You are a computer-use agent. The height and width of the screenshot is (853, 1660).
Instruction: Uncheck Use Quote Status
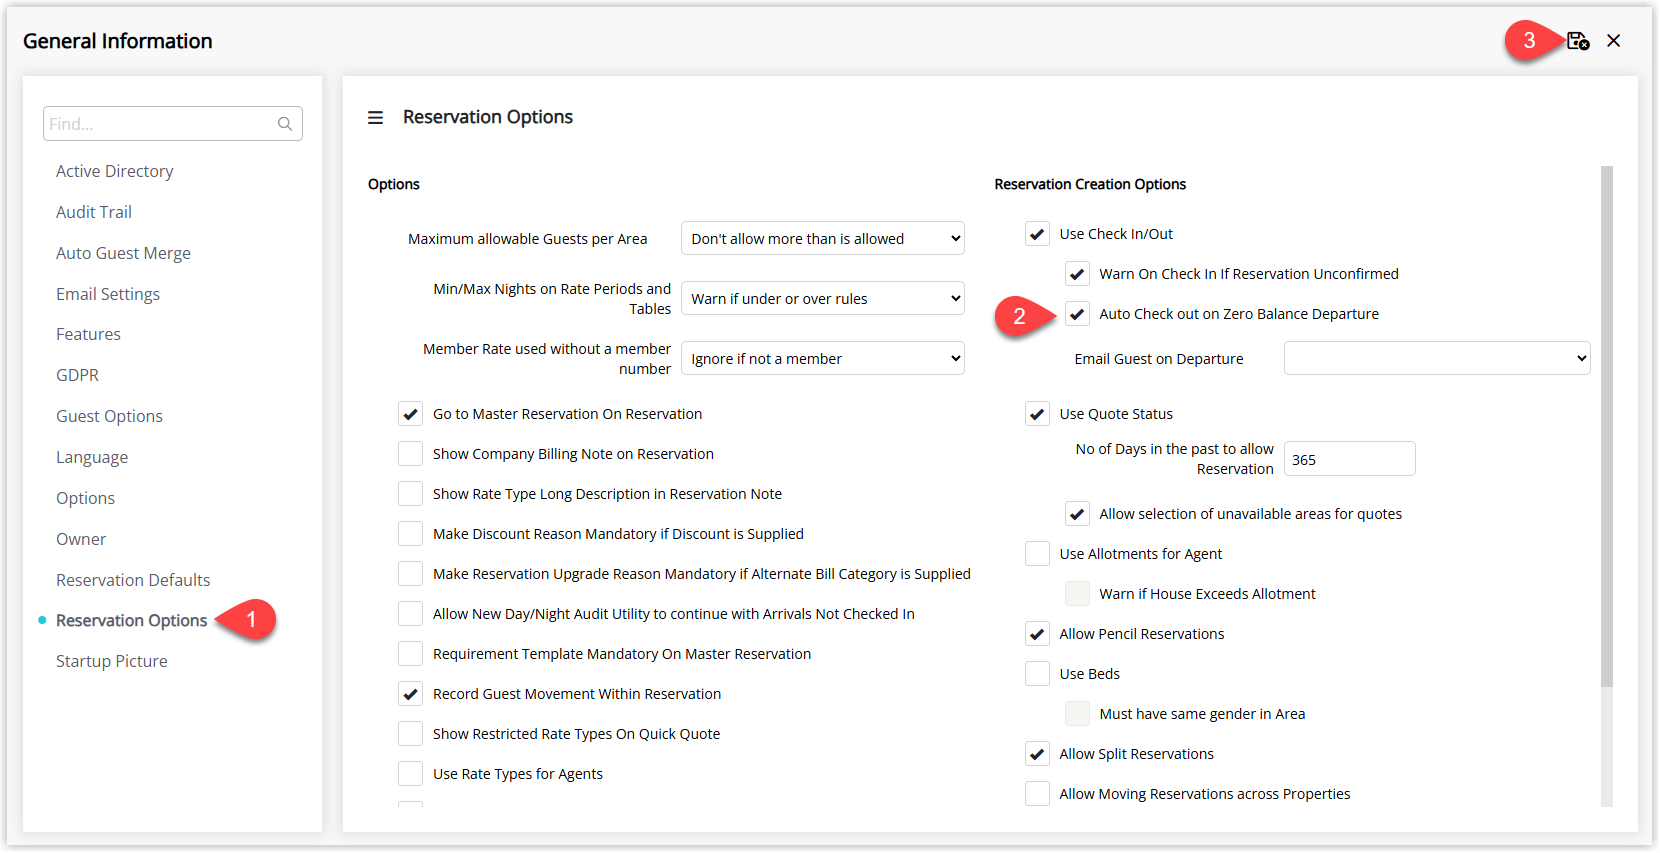coord(1037,414)
